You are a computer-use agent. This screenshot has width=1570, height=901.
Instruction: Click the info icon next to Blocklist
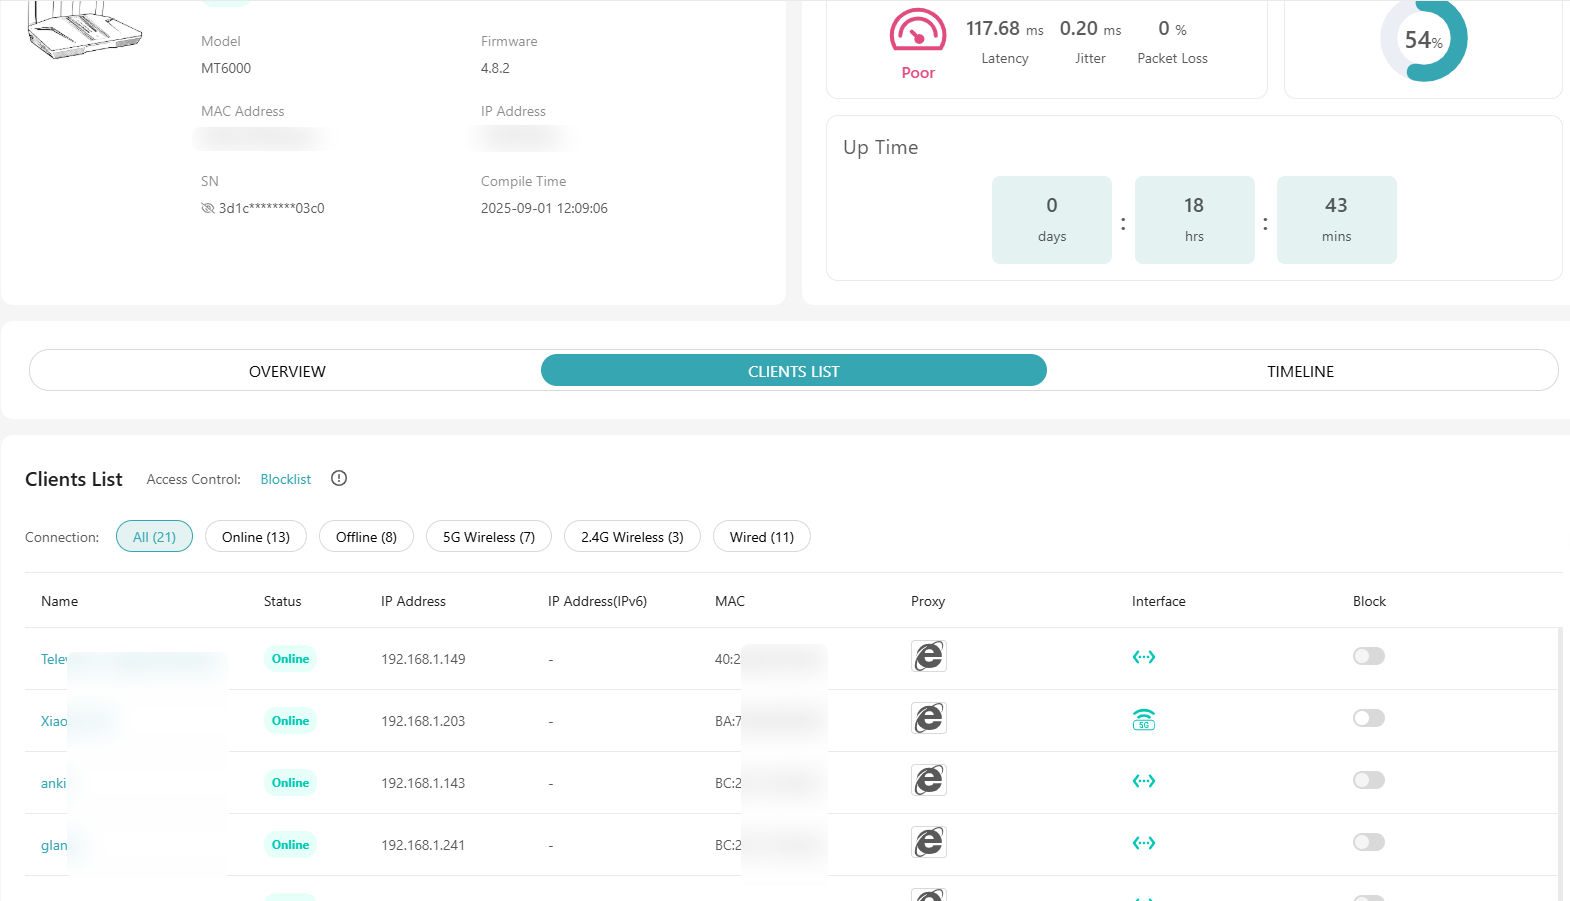339,478
